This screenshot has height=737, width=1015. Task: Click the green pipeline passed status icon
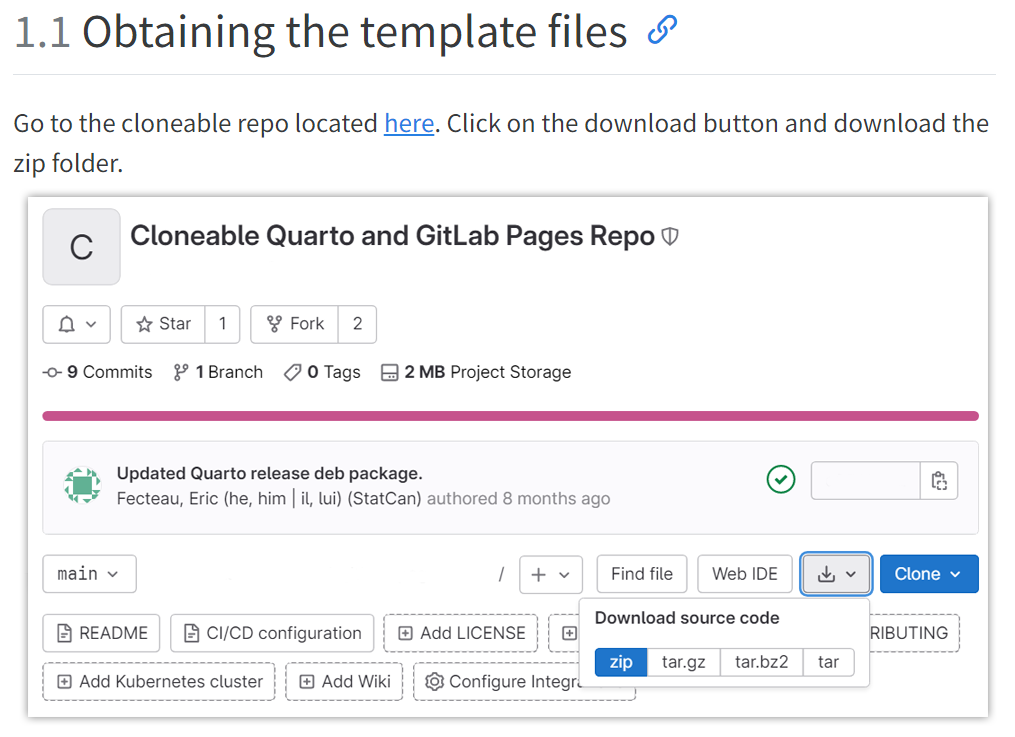click(x=780, y=480)
